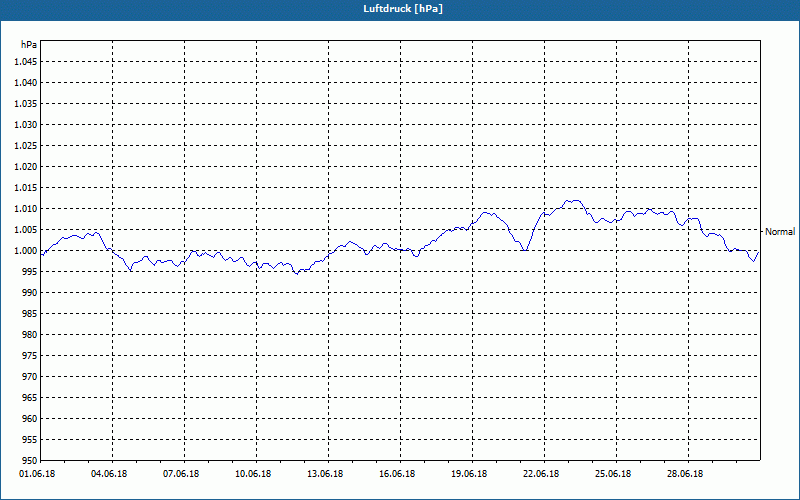
Task: Click the 970 axis label
Action: pyautogui.click(x=31, y=377)
